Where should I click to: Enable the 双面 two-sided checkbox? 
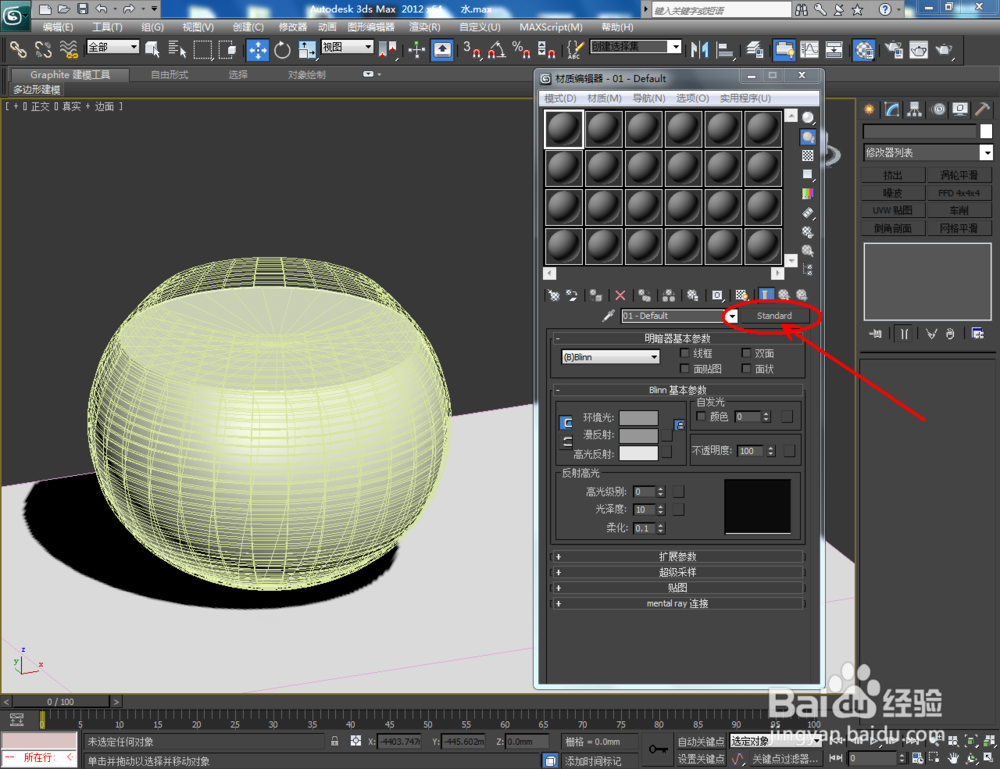tap(746, 353)
